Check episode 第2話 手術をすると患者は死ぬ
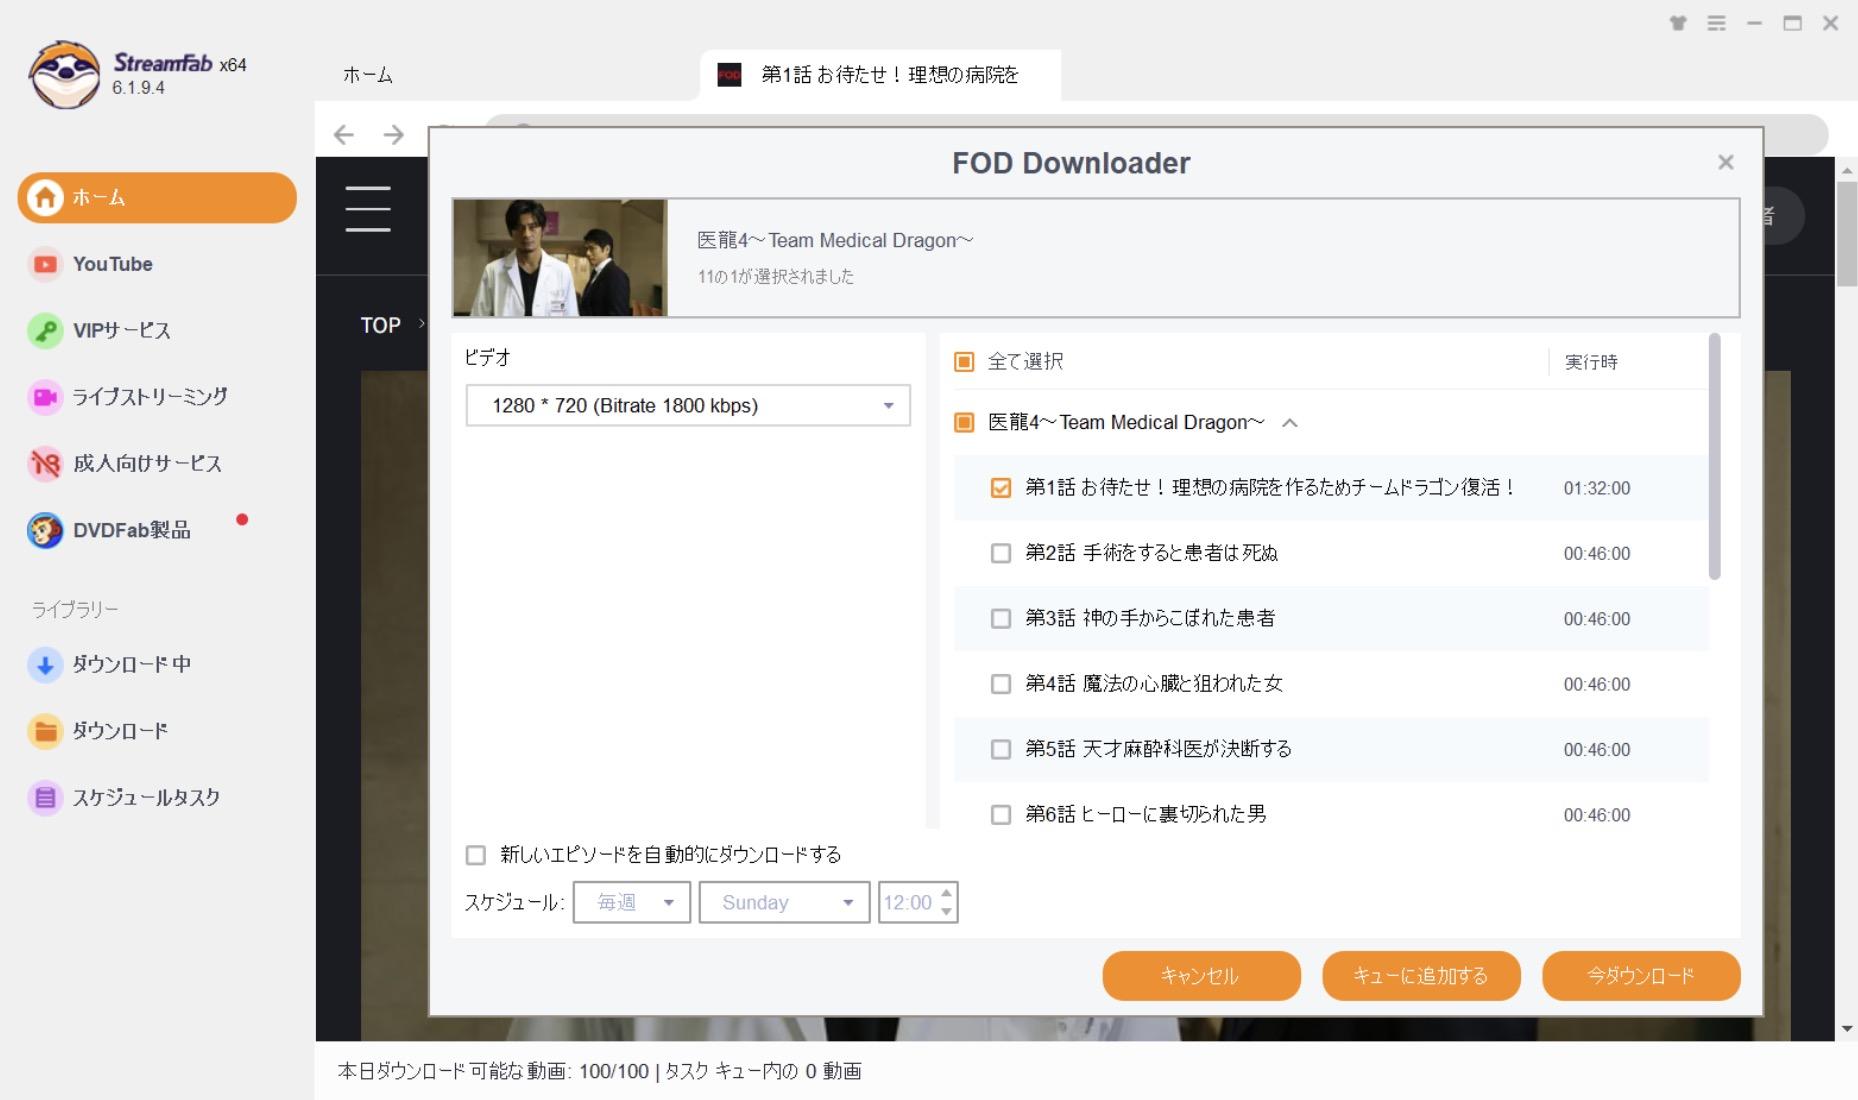The width and height of the screenshot is (1858, 1100). (1000, 553)
